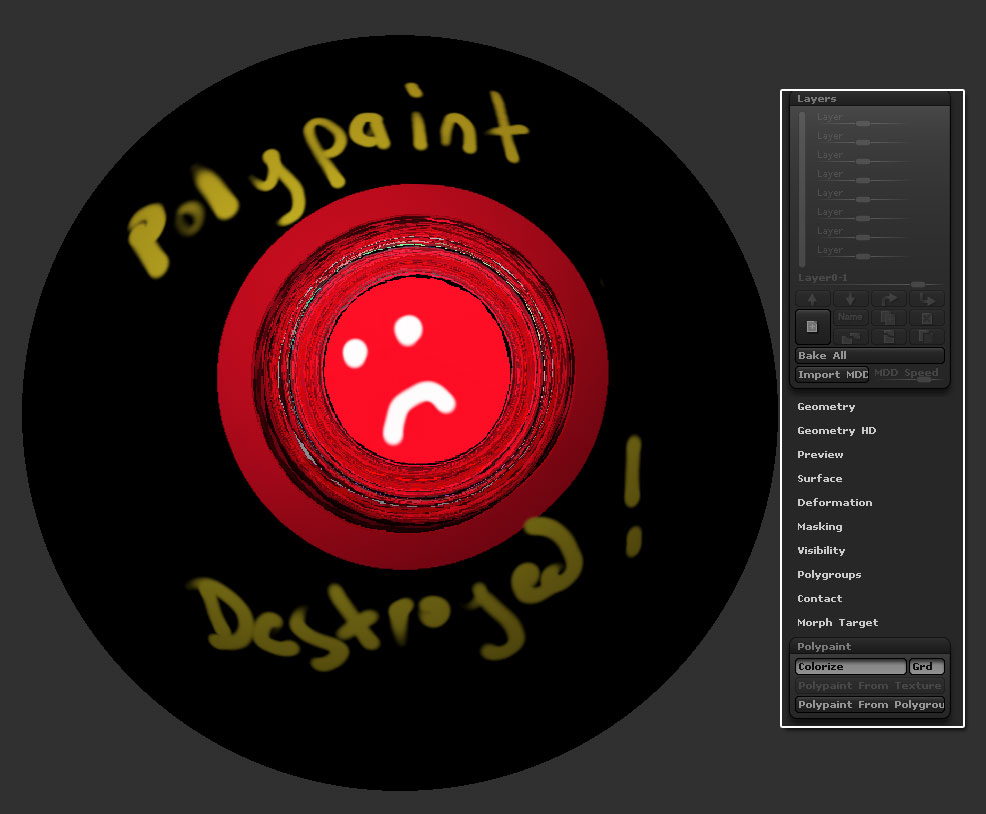Viewport: 986px width, 814px height.
Task: Delete the current layer
Action: (x=927, y=316)
